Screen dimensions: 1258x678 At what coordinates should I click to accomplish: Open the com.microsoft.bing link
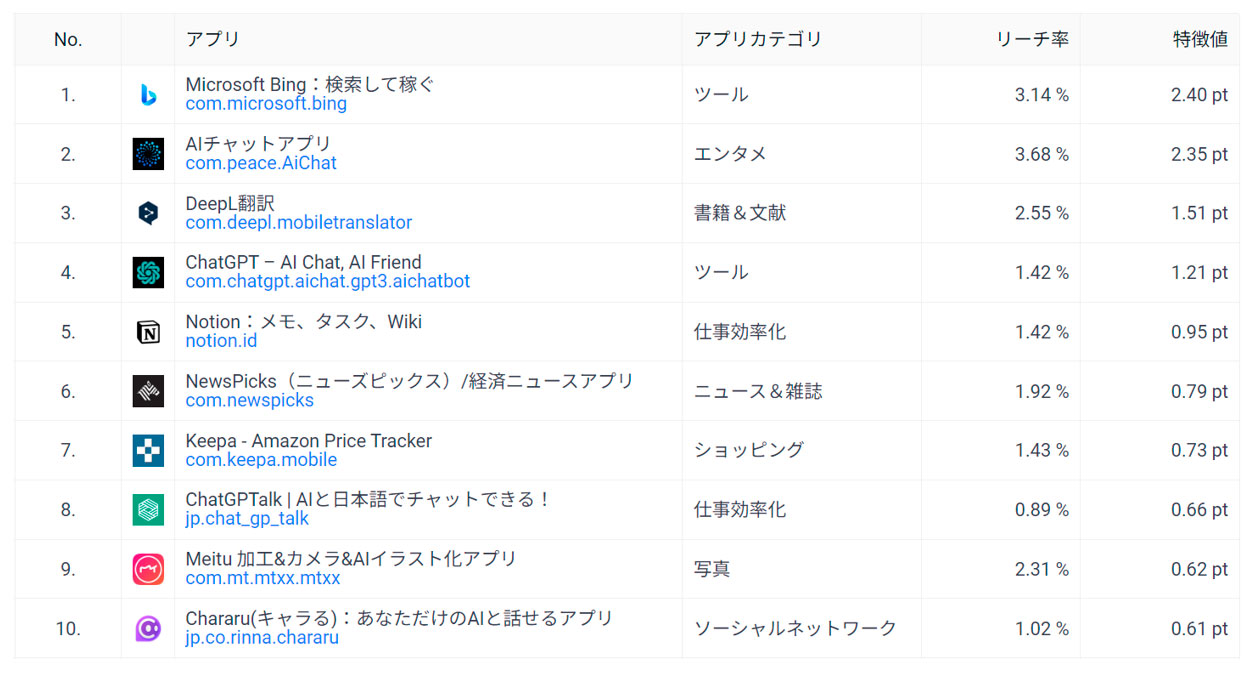pyautogui.click(x=266, y=104)
